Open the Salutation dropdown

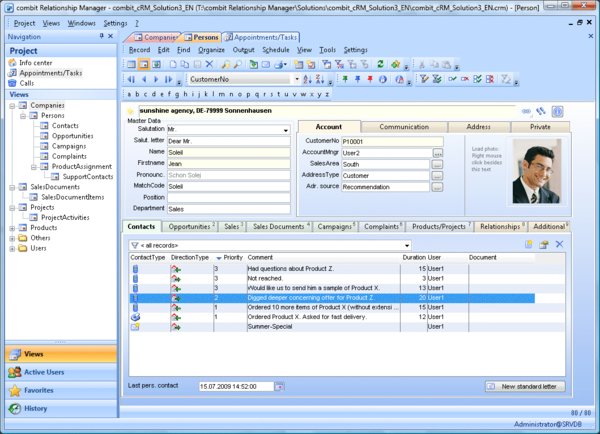[x=286, y=130]
